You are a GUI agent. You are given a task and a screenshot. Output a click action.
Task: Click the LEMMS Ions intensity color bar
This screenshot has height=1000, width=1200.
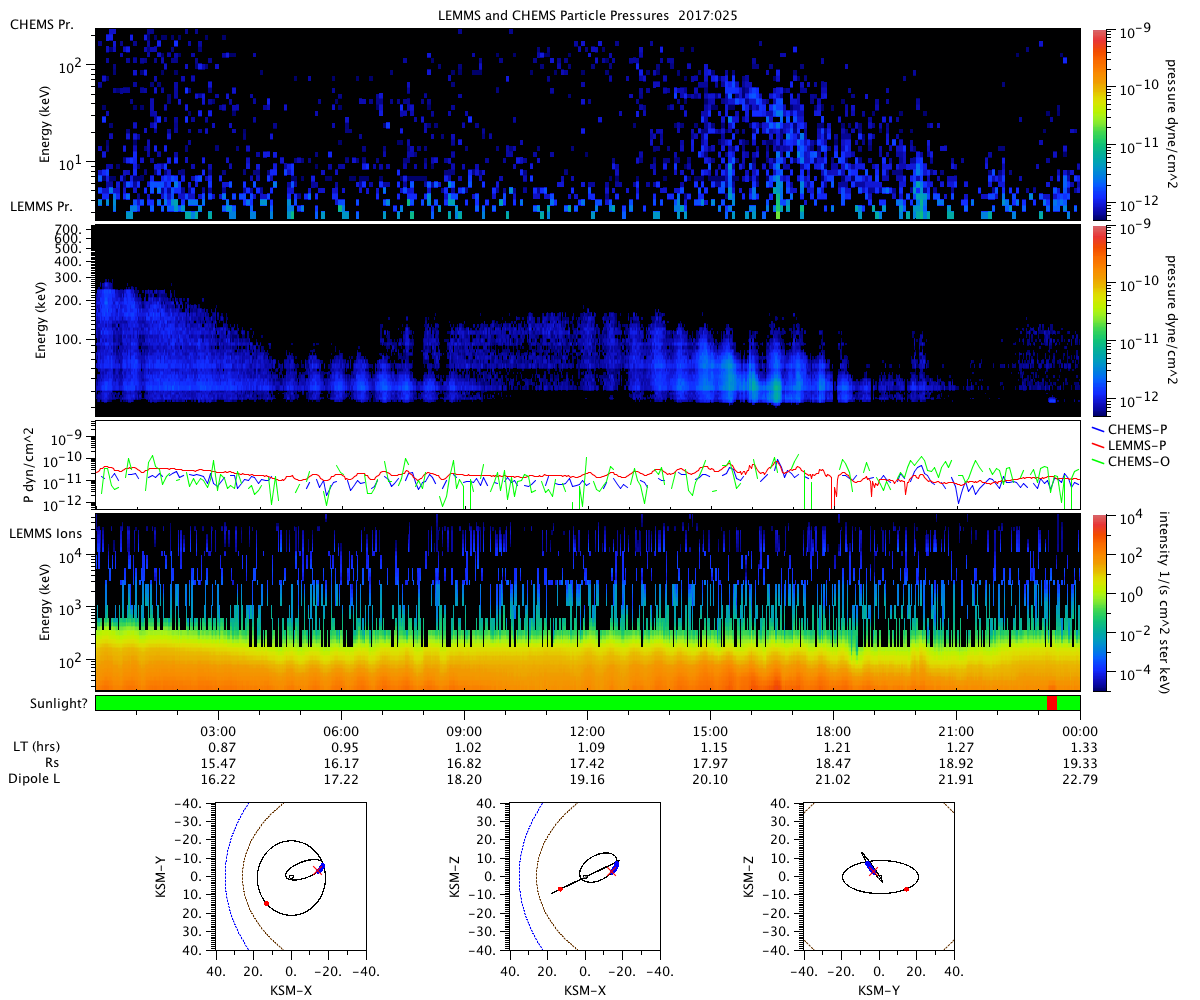coord(1098,601)
